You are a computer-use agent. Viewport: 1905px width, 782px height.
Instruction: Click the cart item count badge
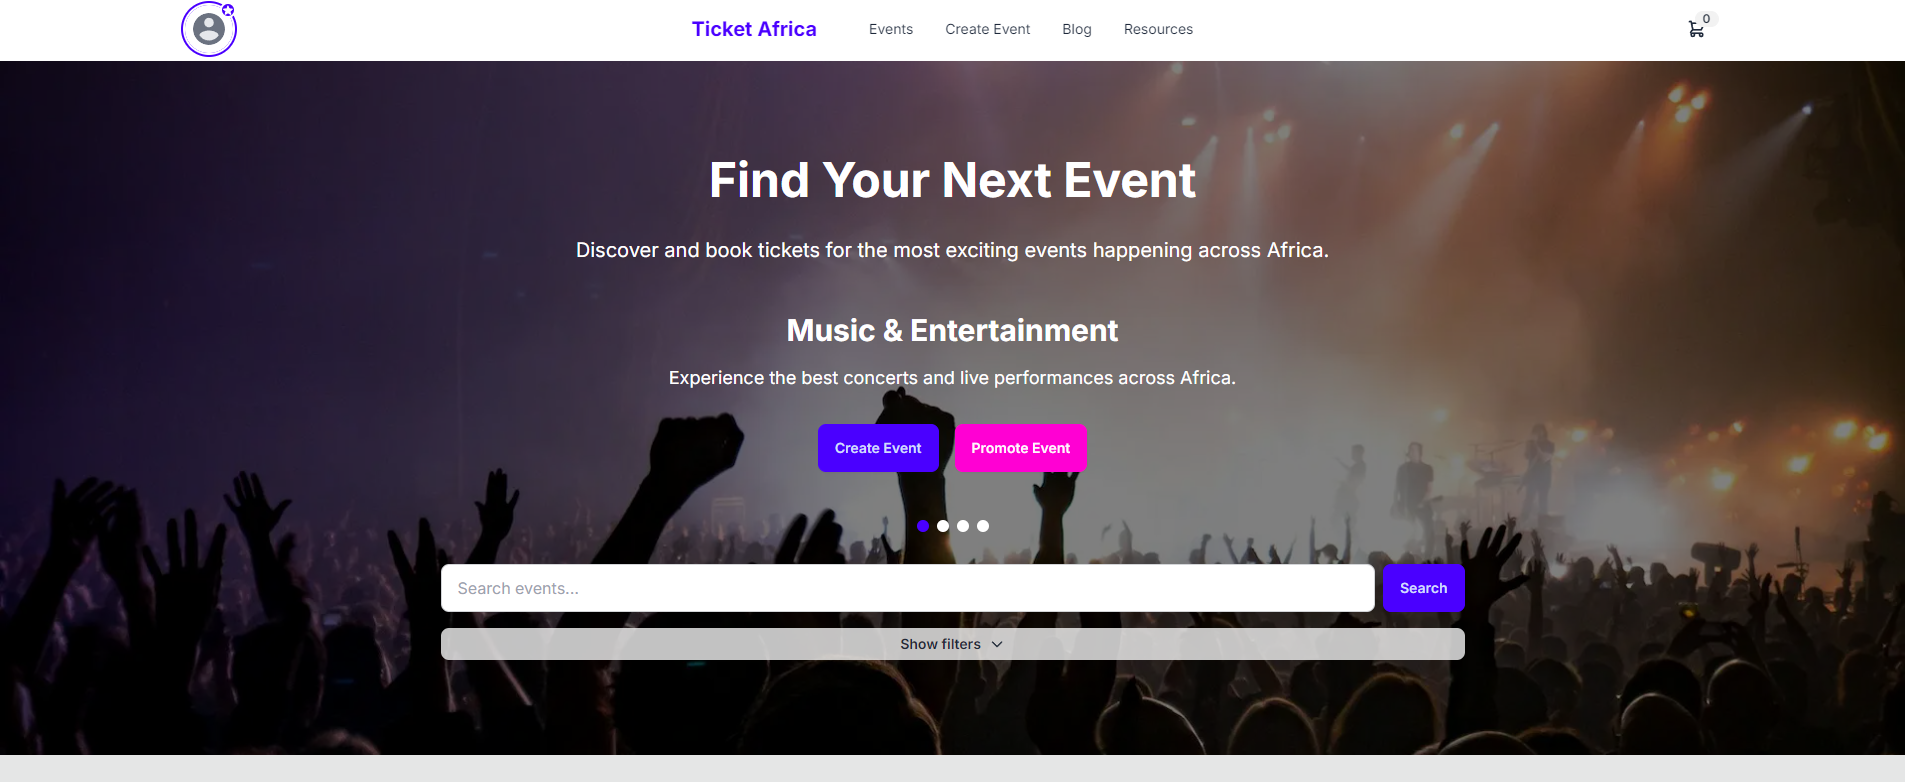point(1706,19)
